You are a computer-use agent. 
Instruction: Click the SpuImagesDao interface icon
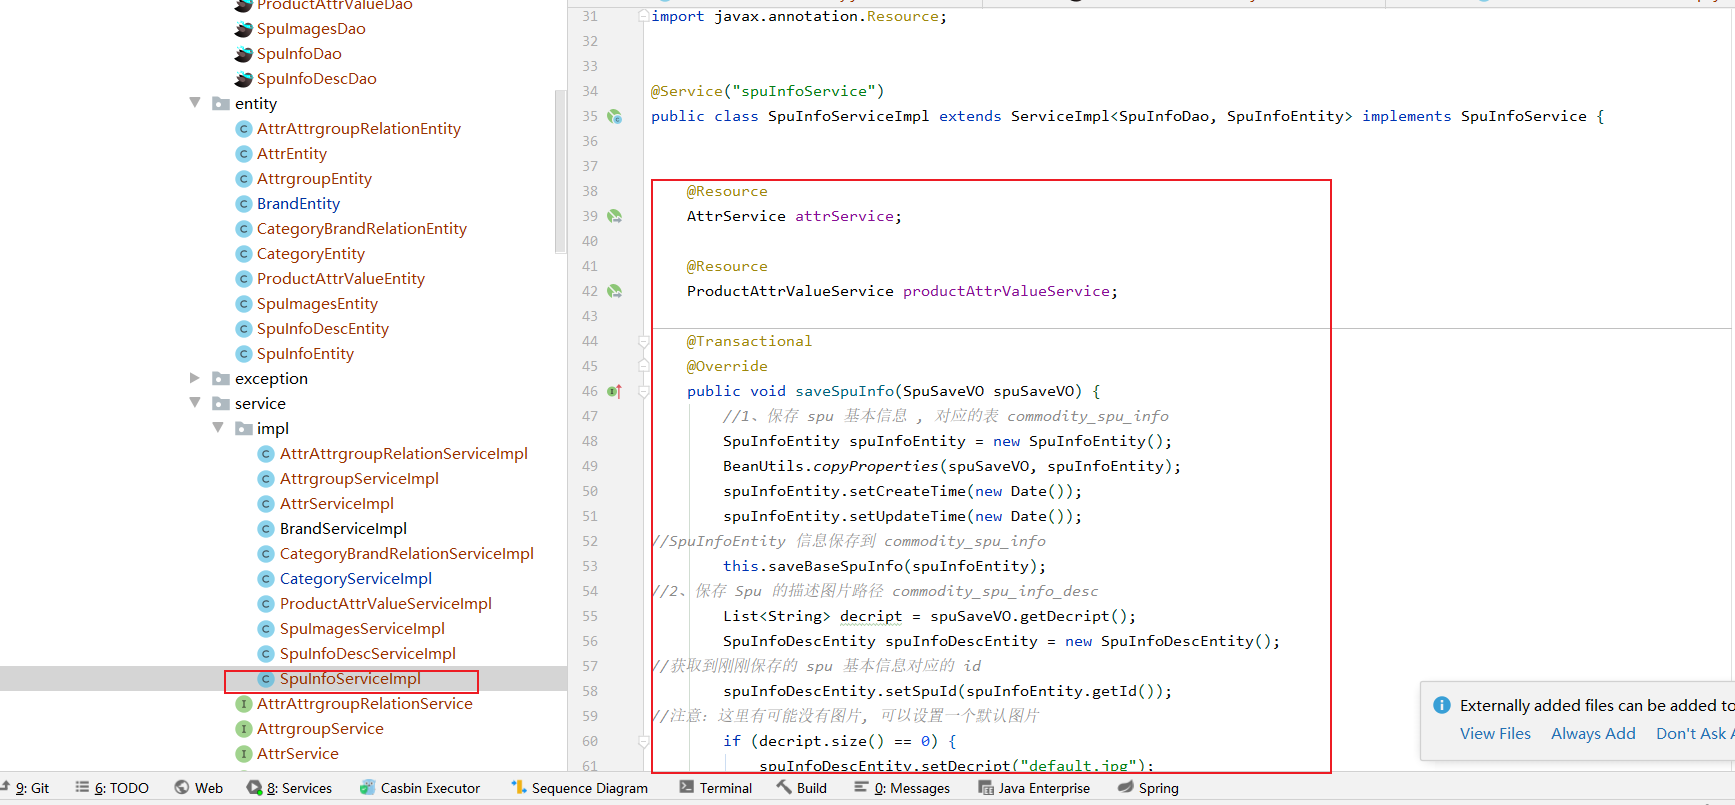click(243, 29)
